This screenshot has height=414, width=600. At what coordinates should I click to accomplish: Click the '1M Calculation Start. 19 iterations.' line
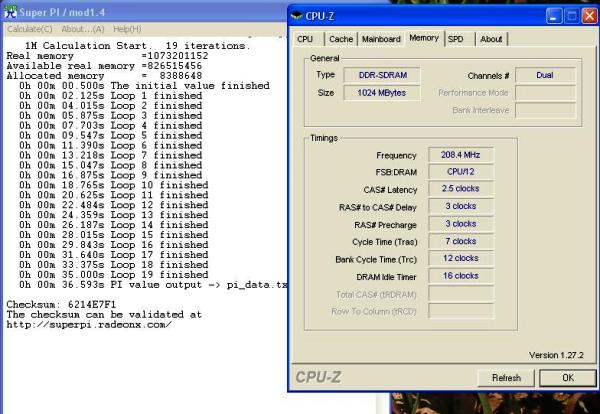click(137, 46)
